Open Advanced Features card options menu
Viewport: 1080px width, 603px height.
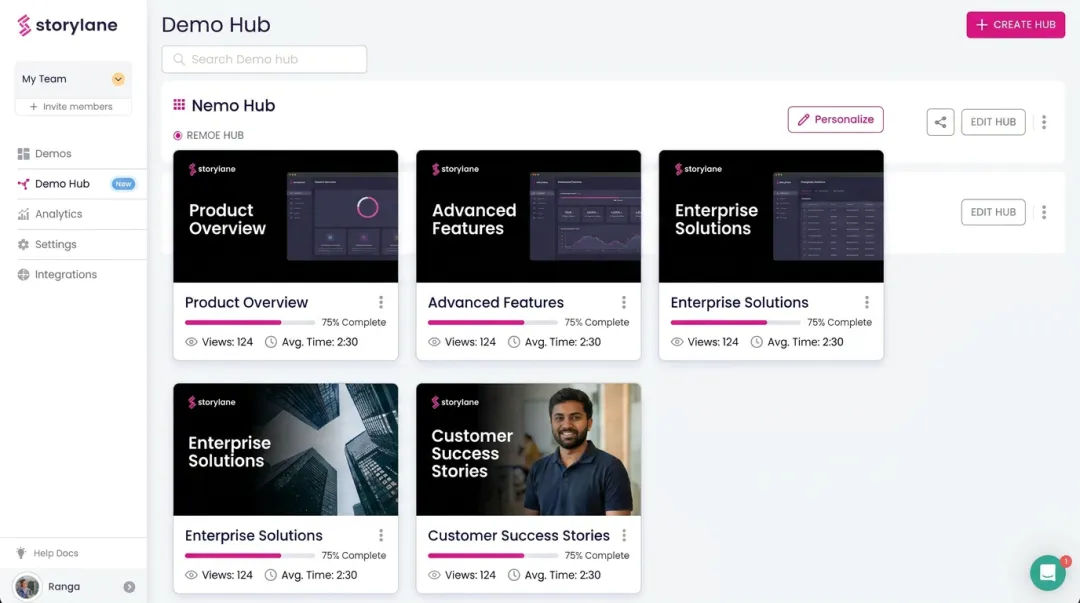pyautogui.click(x=624, y=303)
